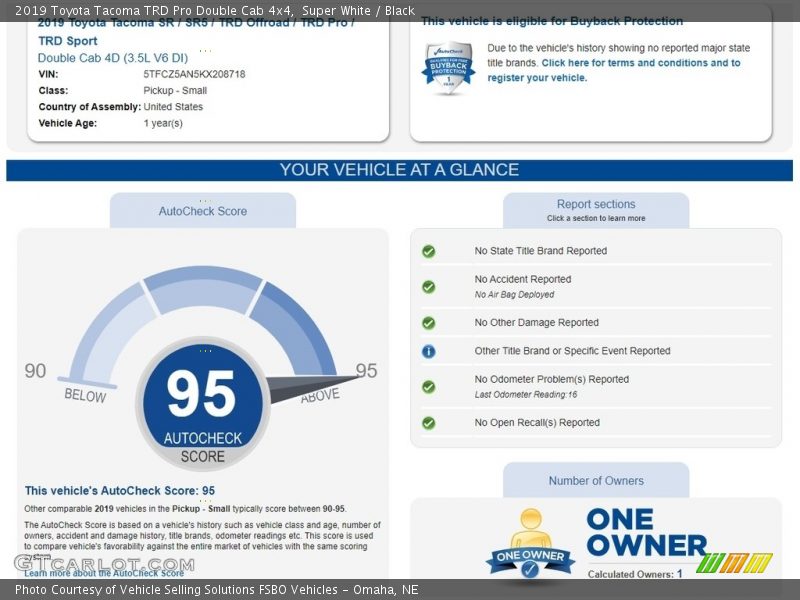
Task: Click 'TRD Sport' model heading
Action: pos(67,41)
